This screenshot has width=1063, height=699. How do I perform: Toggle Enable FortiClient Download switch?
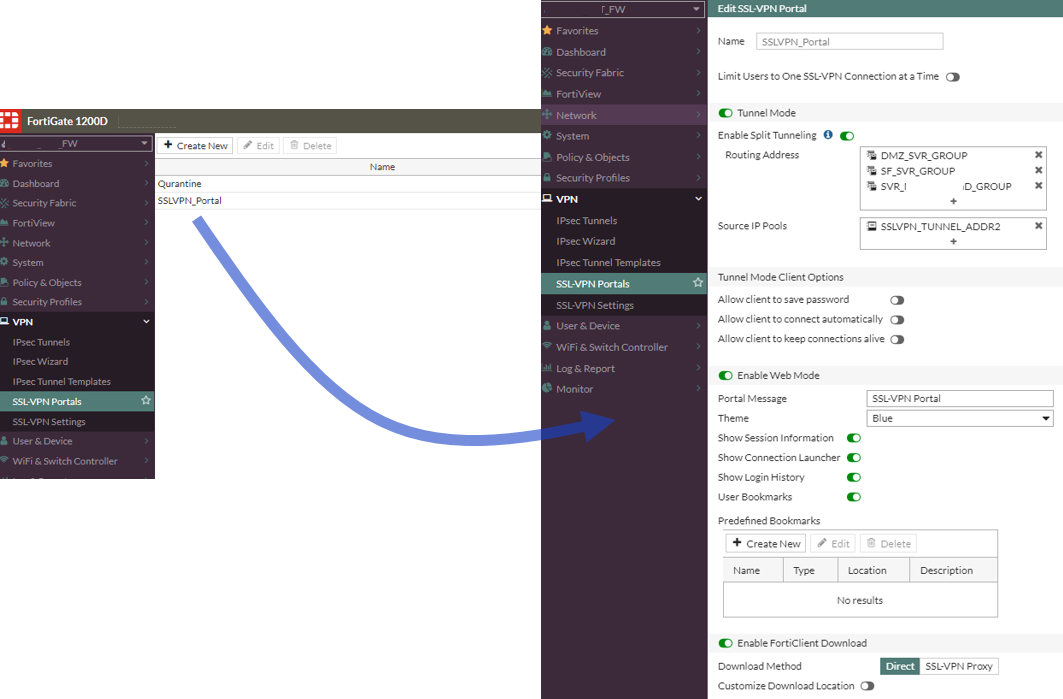725,643
